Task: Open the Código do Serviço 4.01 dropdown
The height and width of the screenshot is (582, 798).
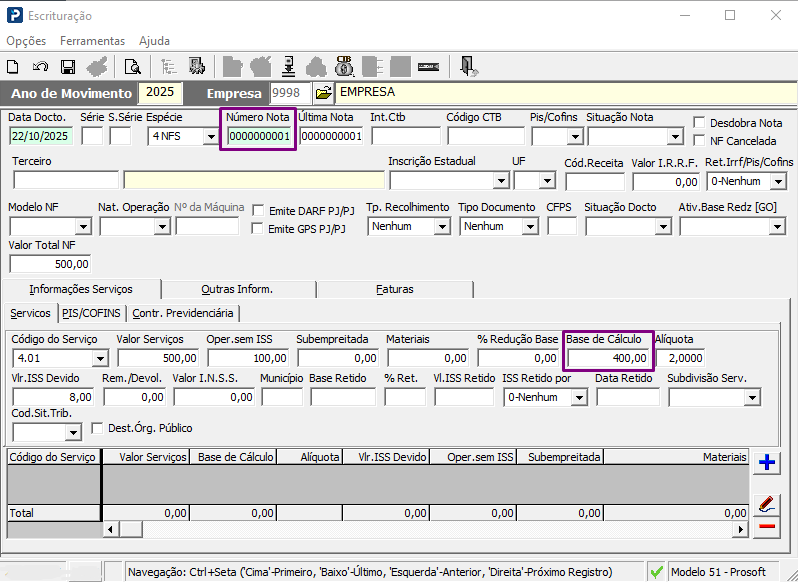Action: (100, 358)
